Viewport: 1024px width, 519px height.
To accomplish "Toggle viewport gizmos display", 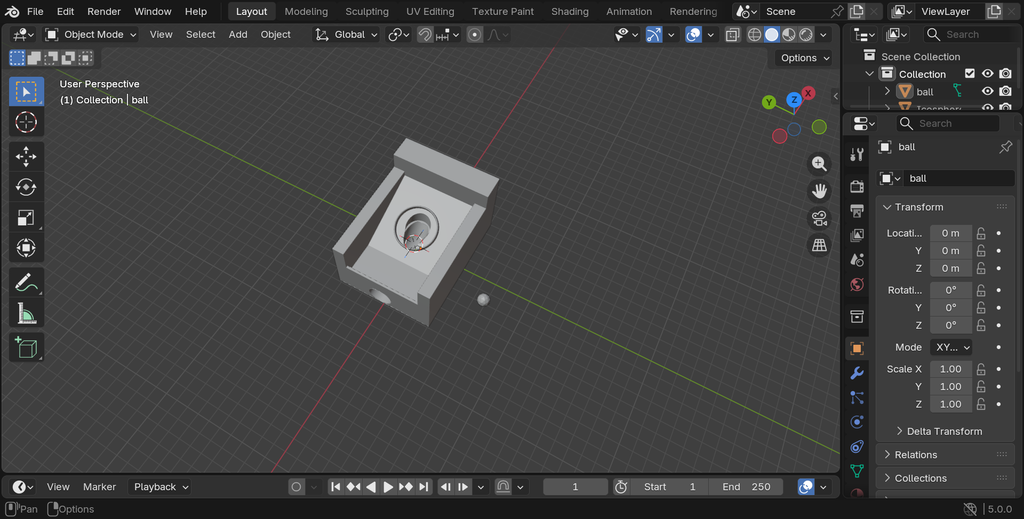I will point(654,35).
